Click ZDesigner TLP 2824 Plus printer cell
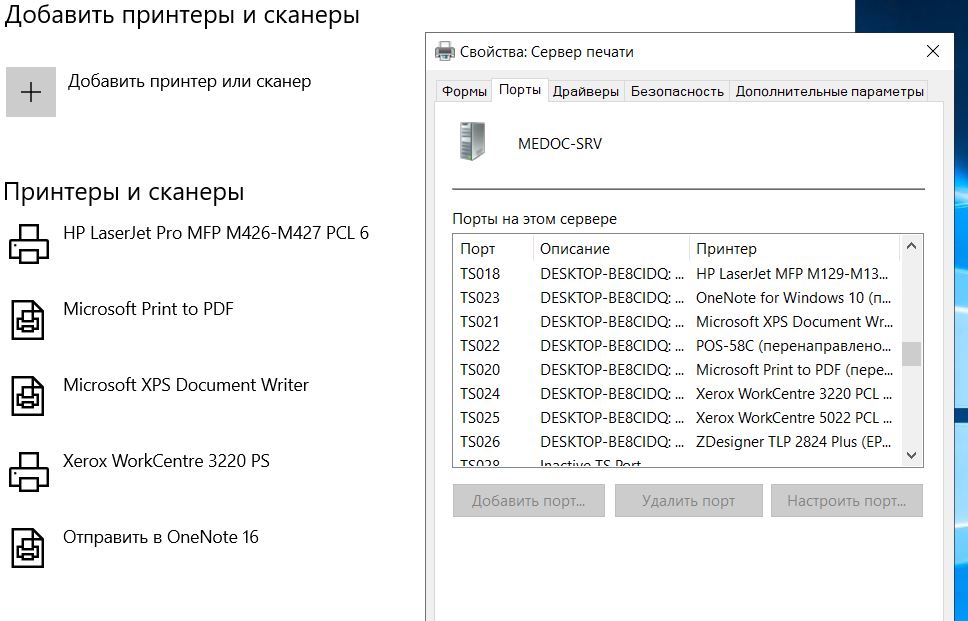 pos(794,442)
